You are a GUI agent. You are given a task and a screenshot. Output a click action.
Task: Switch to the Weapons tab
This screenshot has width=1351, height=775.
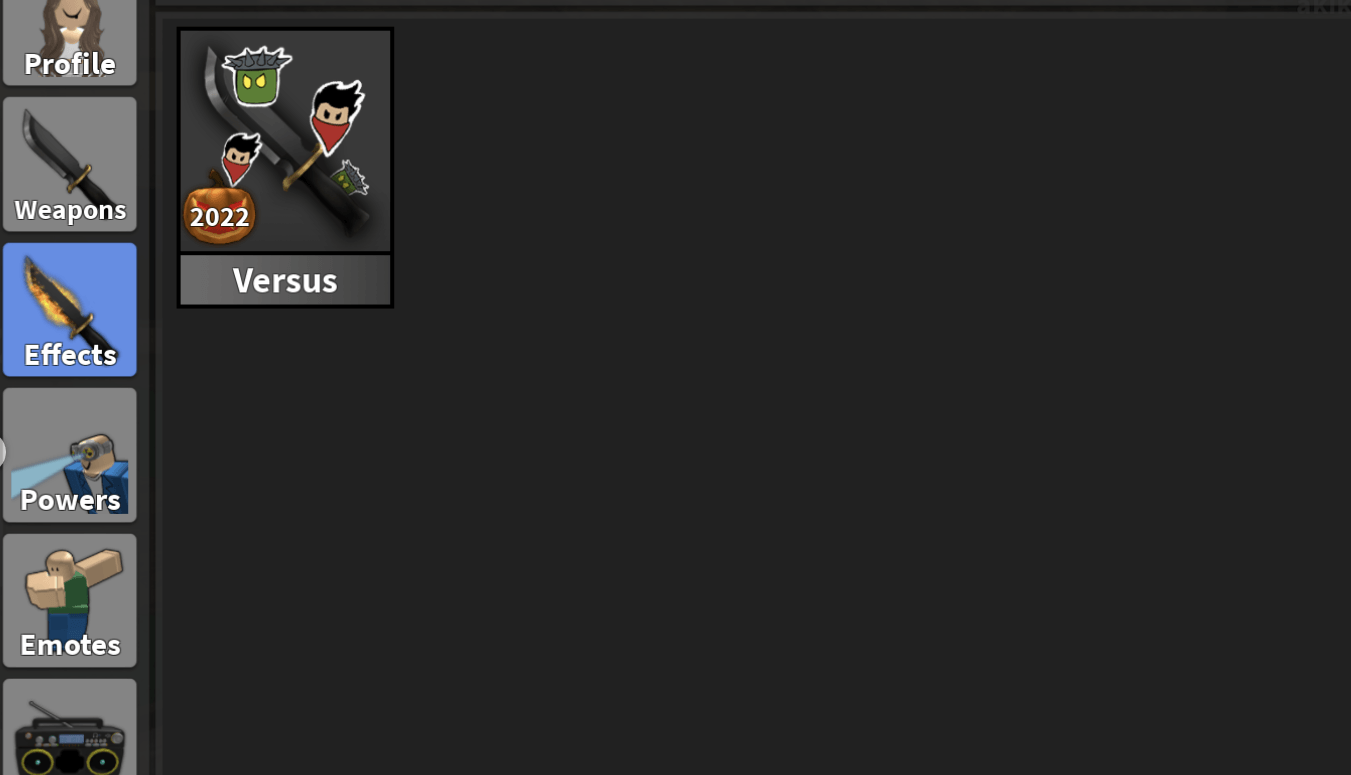pyautogui.click(x=69, y=164)
